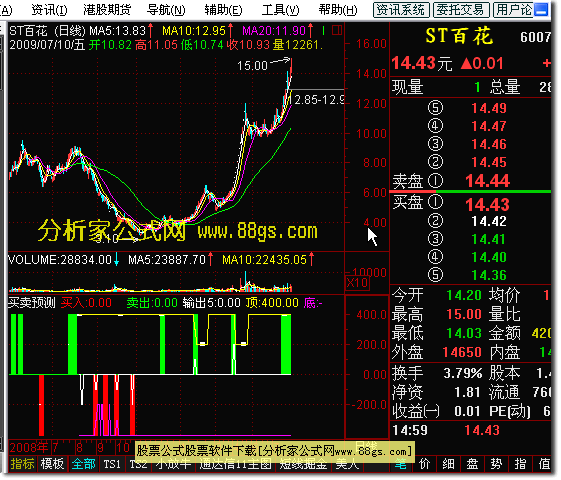Screen dimensions: 561x480
Task: Select the 指 tab in quote panel
Action: tap(520, 464)
